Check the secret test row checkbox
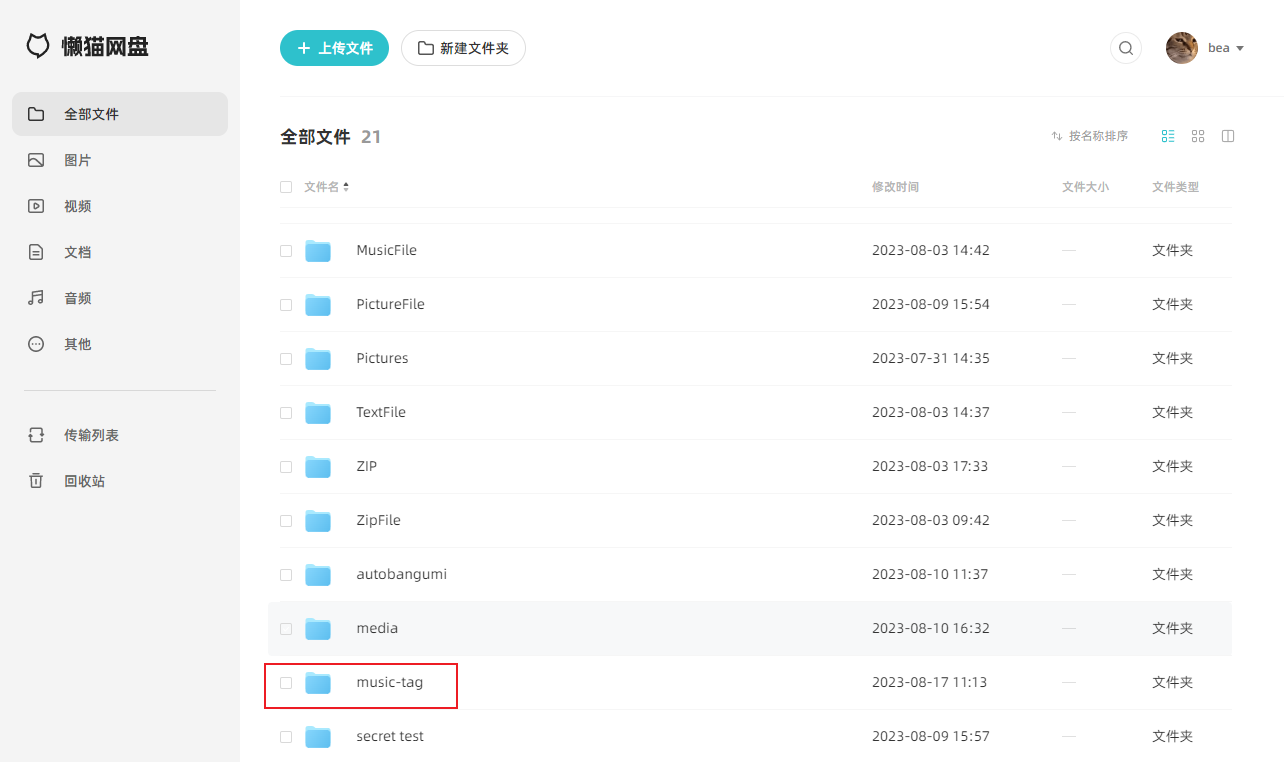 pos(286,737)
